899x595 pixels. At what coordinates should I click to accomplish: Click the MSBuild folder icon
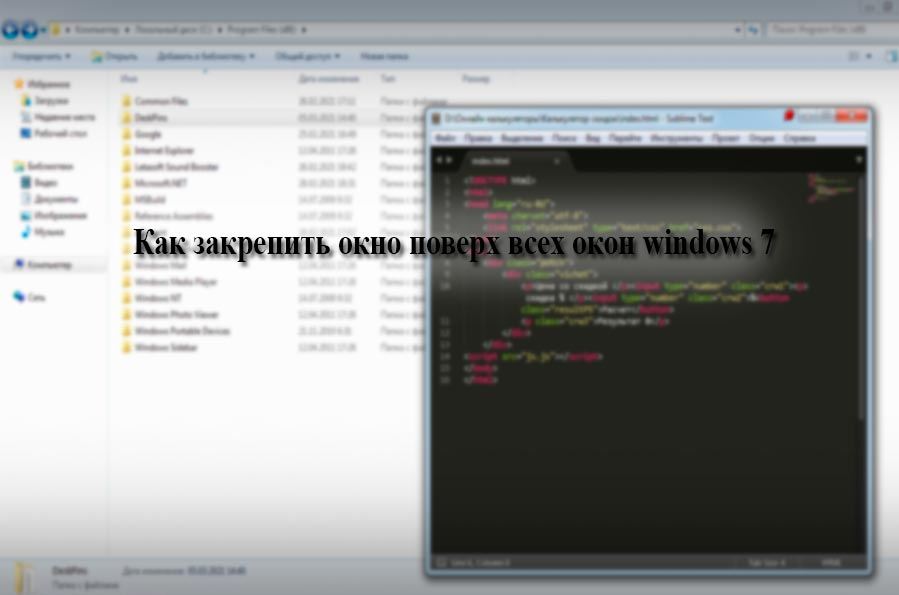click(127, 199)
